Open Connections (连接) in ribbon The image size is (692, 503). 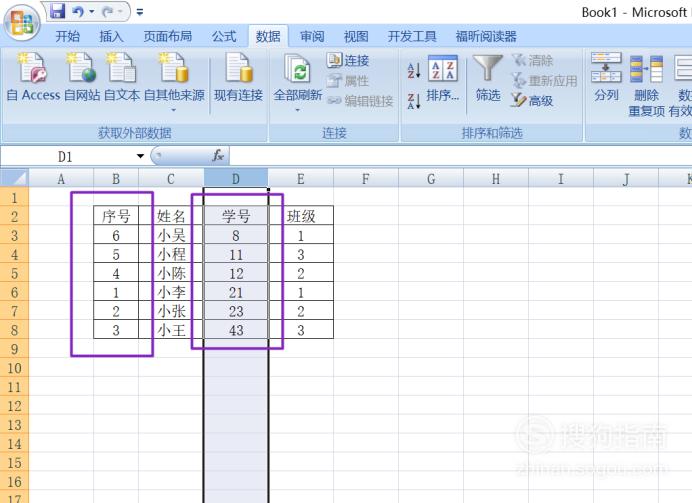click(348, 60)
